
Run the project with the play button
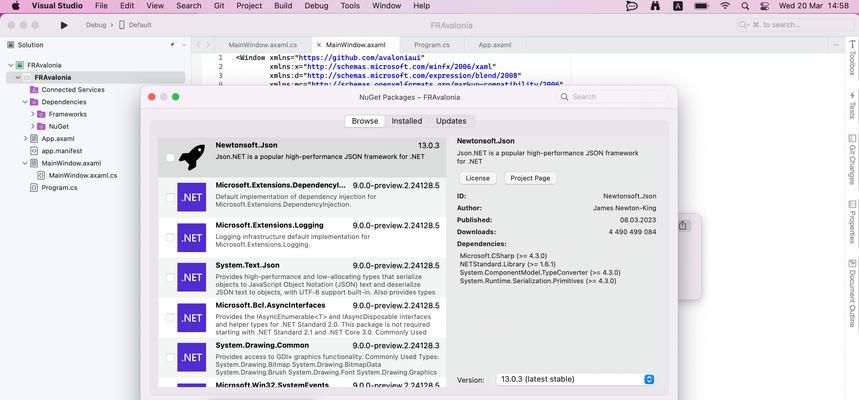click(64, 25)
